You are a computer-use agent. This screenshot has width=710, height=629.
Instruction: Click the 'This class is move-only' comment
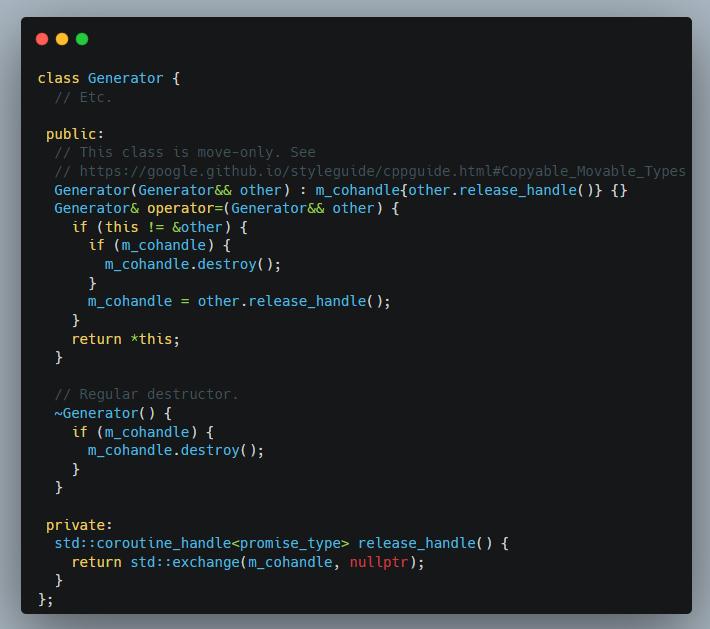coord(185,153)
